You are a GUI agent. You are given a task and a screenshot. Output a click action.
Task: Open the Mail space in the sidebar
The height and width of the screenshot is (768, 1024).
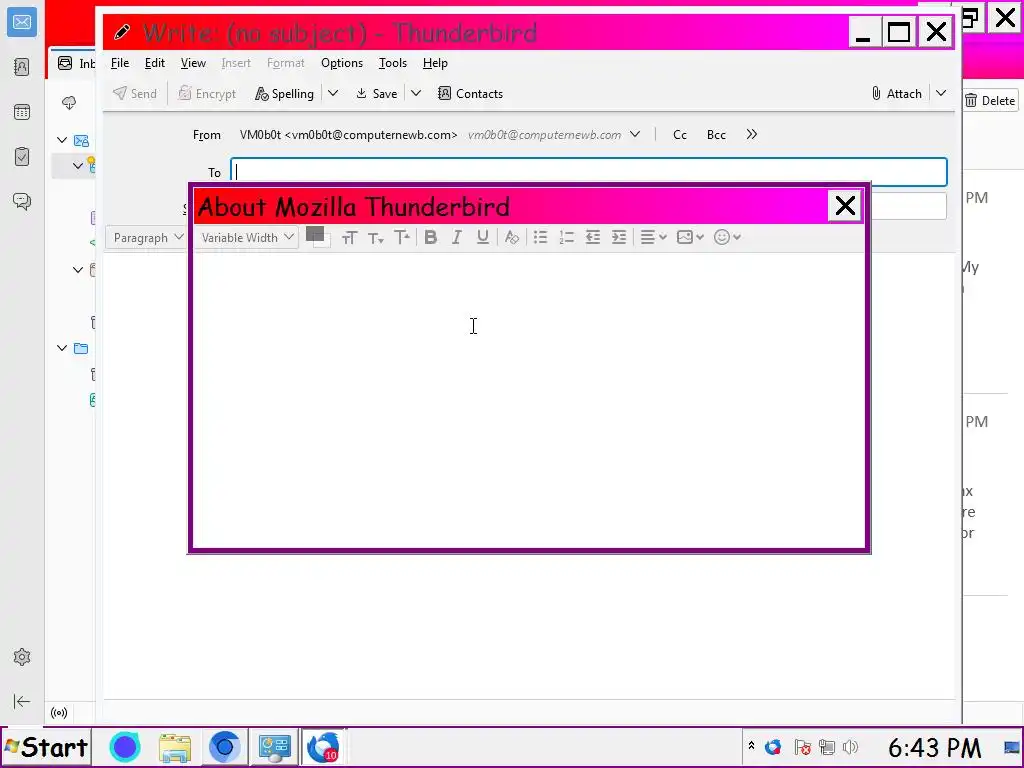point(22,22)
